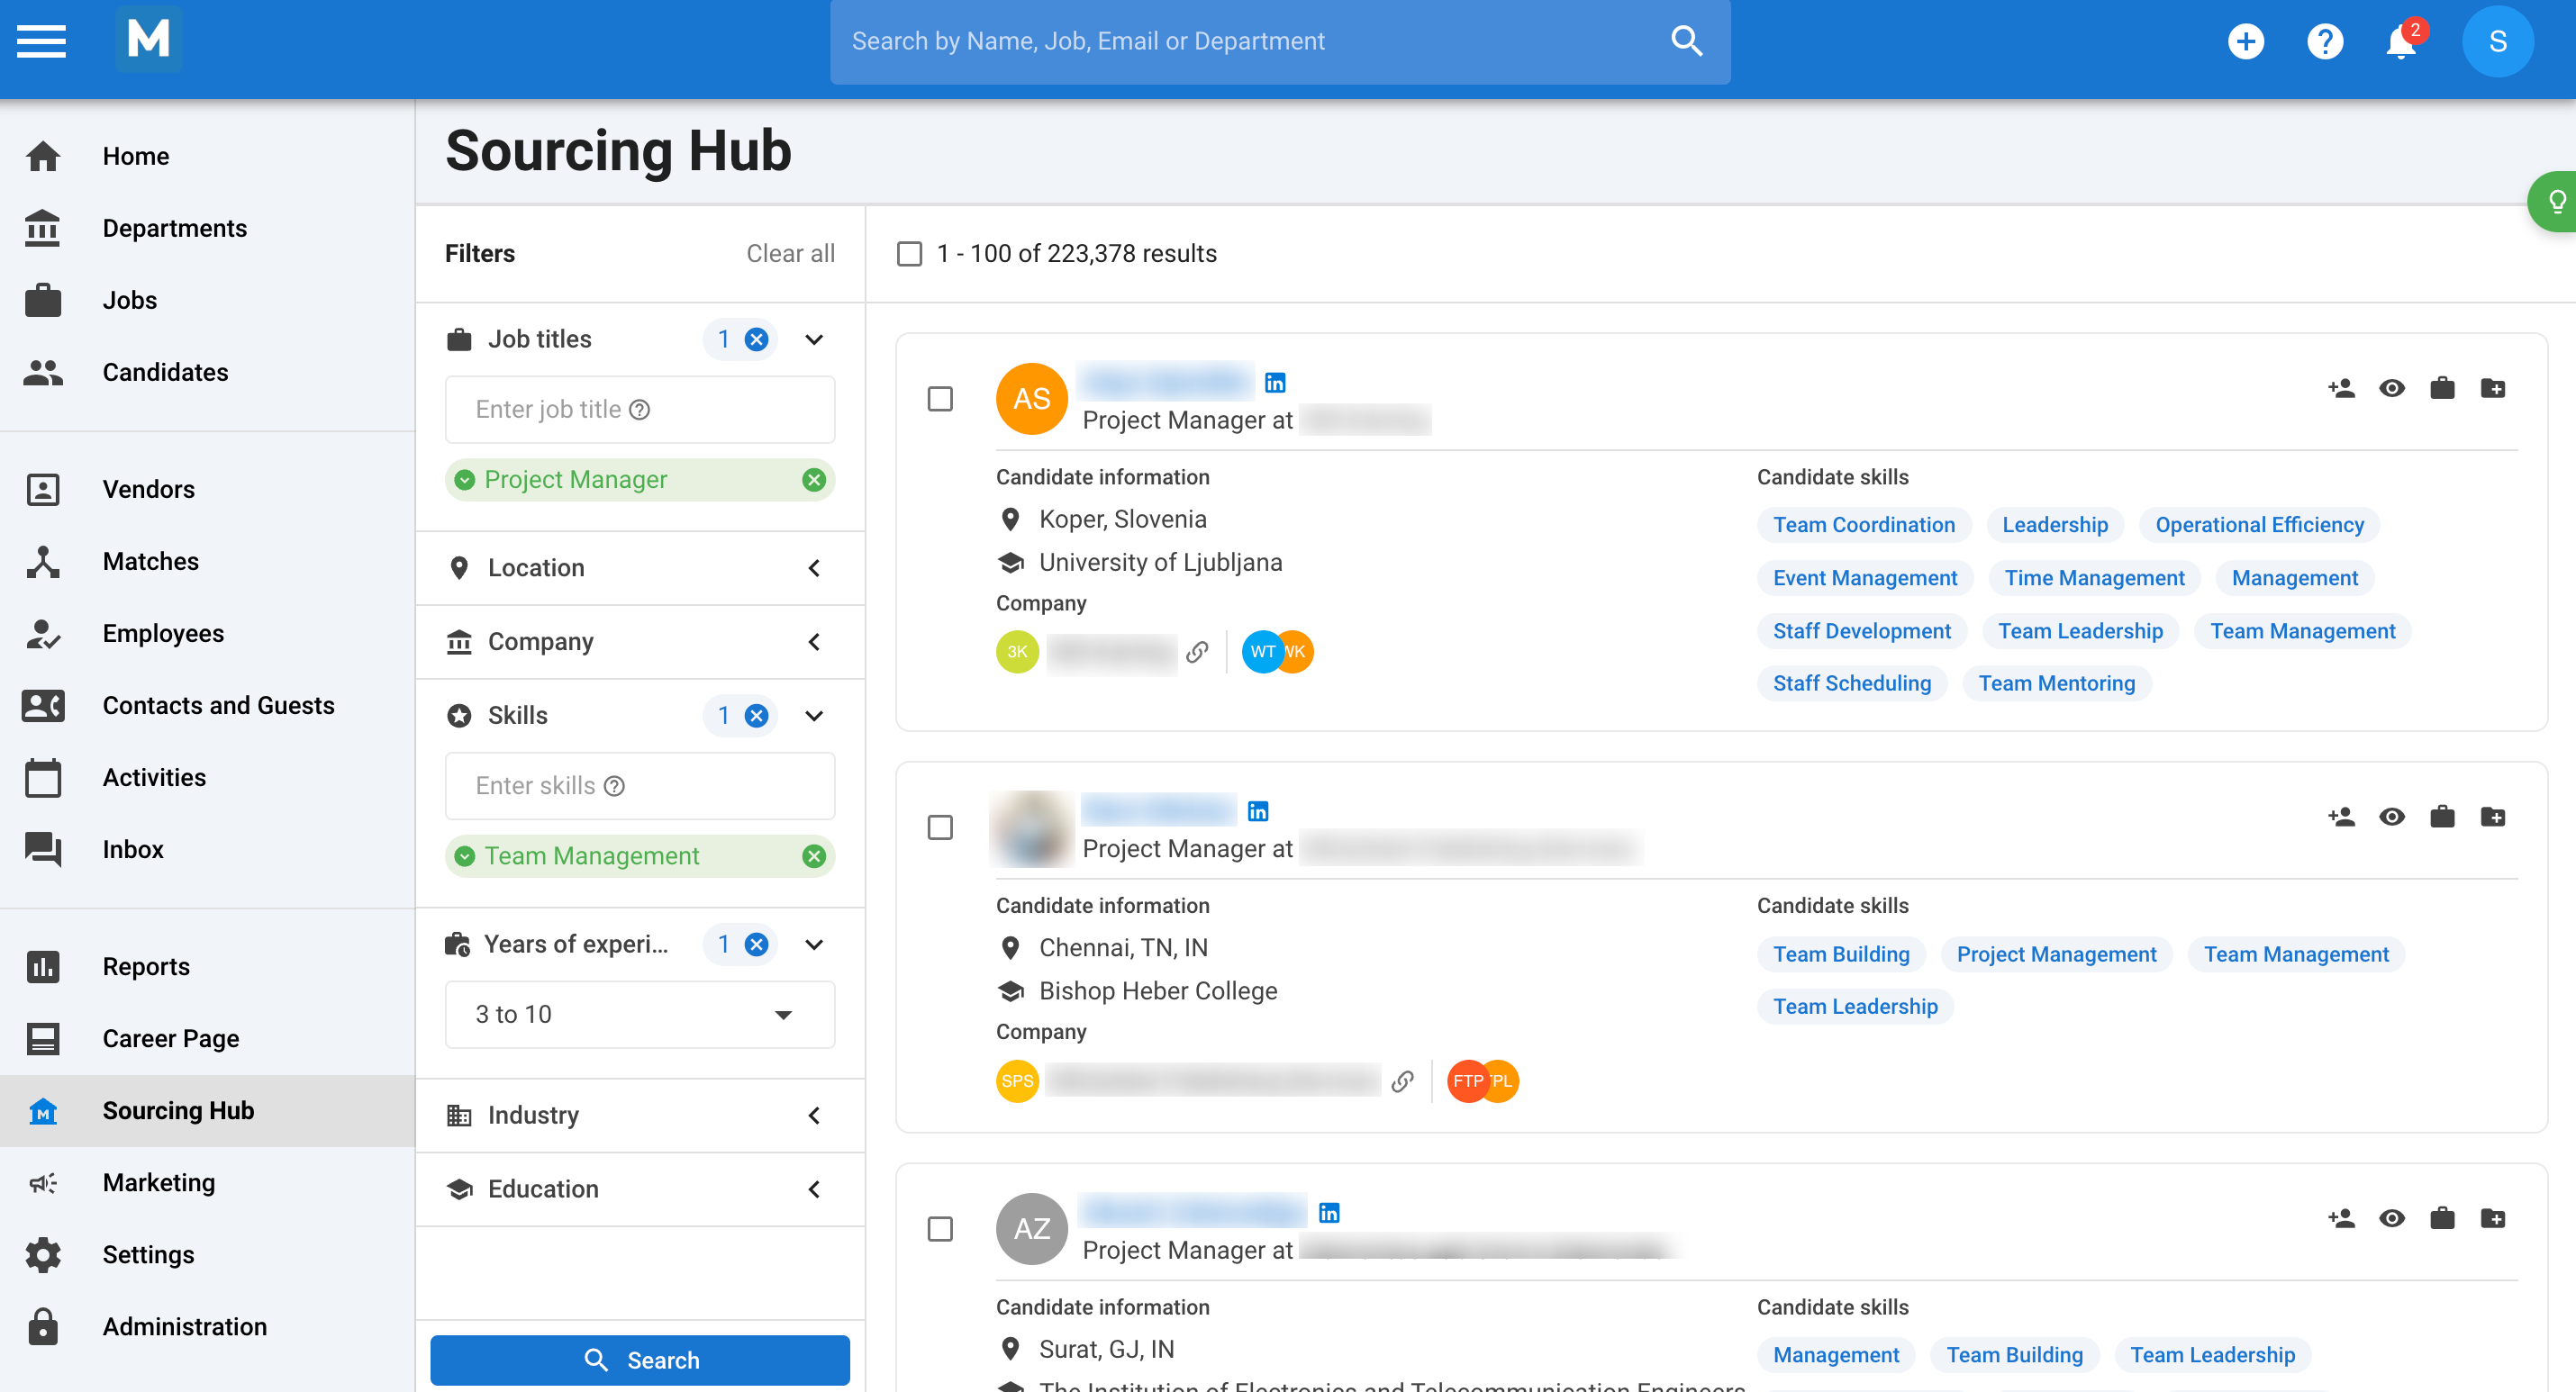This screenshot has height=1392, width=2576.
Task: Expand the Industry filter section
Action: [640, 1115]
